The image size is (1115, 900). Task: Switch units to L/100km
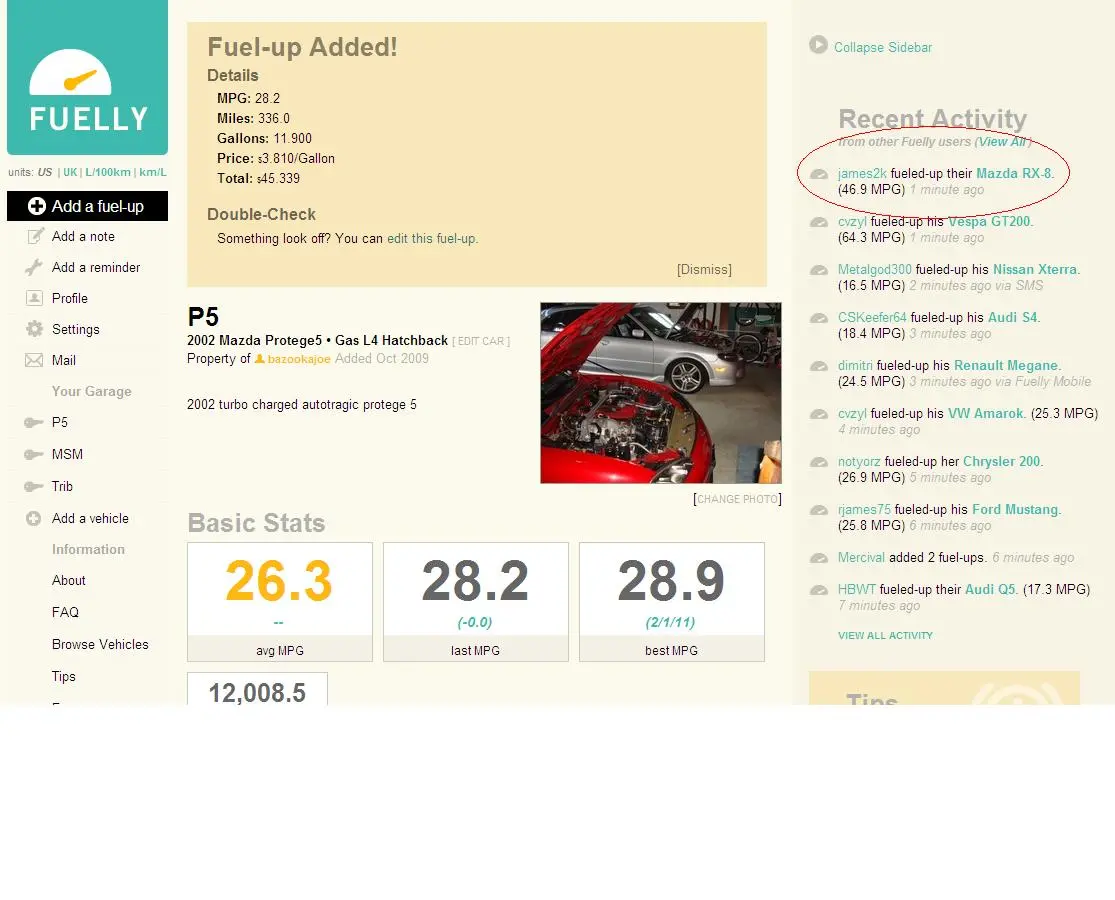tap(108, 172)
